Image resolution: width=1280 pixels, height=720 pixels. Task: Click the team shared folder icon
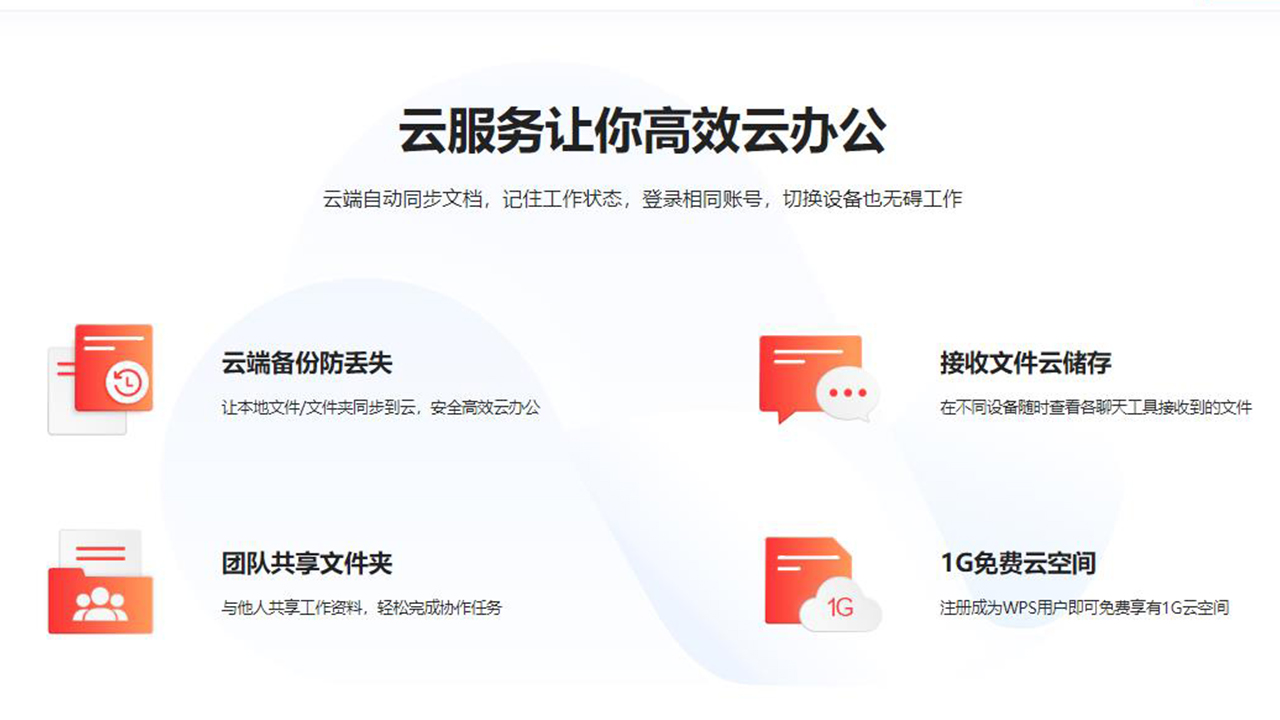(100, 581)
